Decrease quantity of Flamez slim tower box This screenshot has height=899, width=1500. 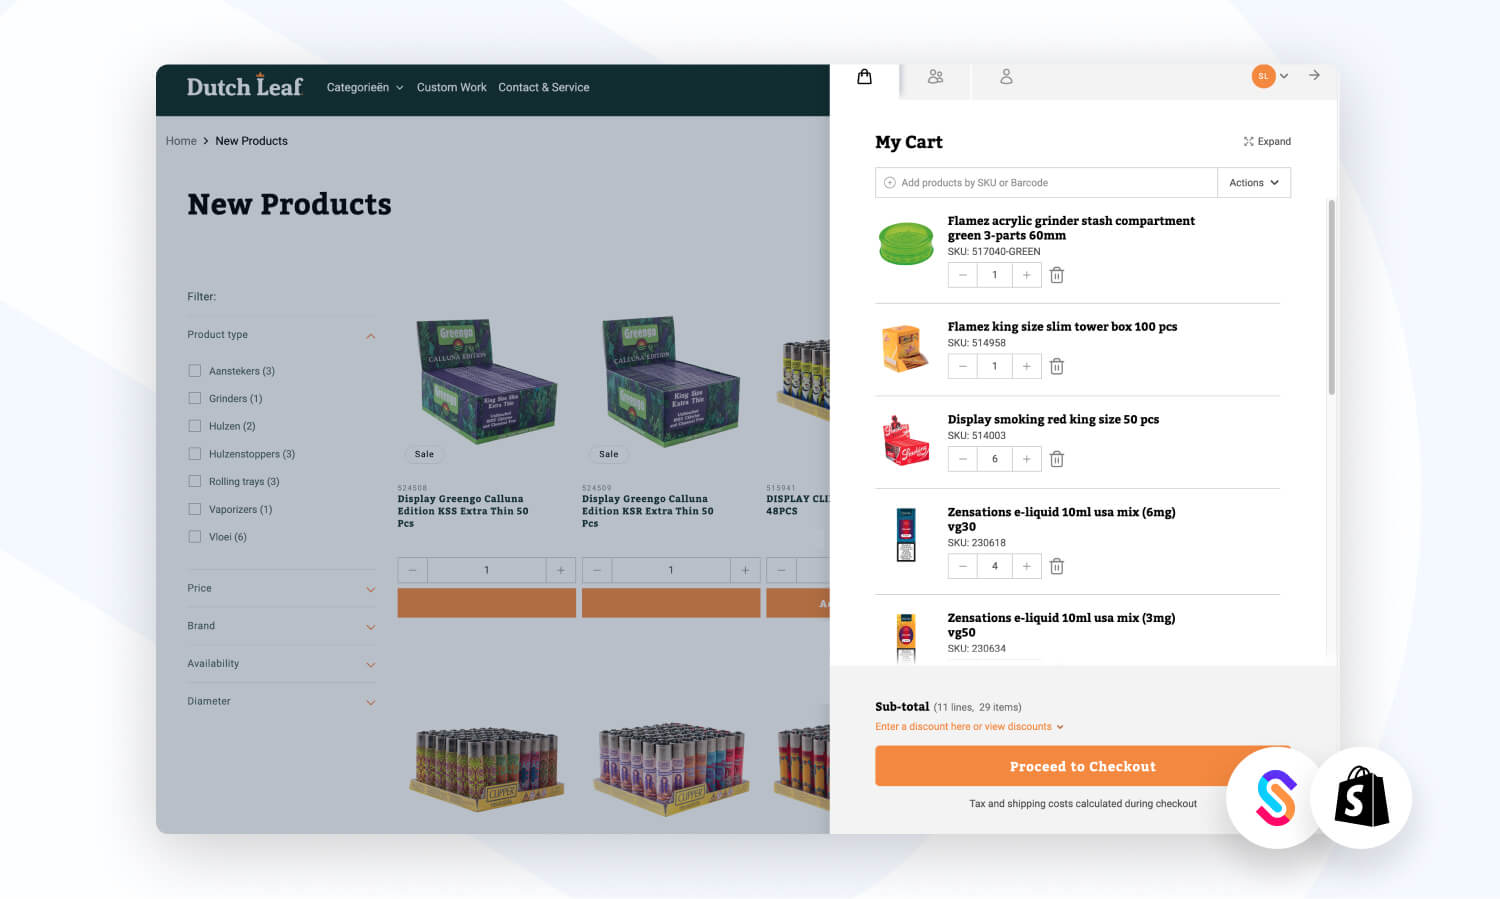tap(962, 366)
